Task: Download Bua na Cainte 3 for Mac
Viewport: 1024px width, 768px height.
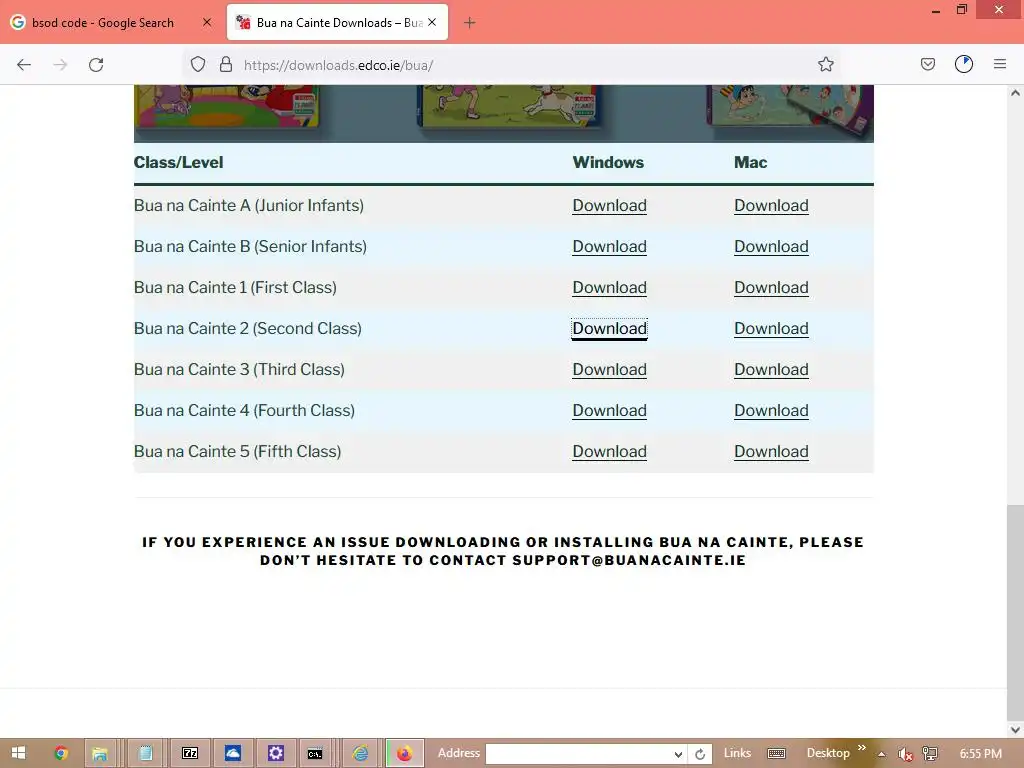Action: [x=771, y=370]
